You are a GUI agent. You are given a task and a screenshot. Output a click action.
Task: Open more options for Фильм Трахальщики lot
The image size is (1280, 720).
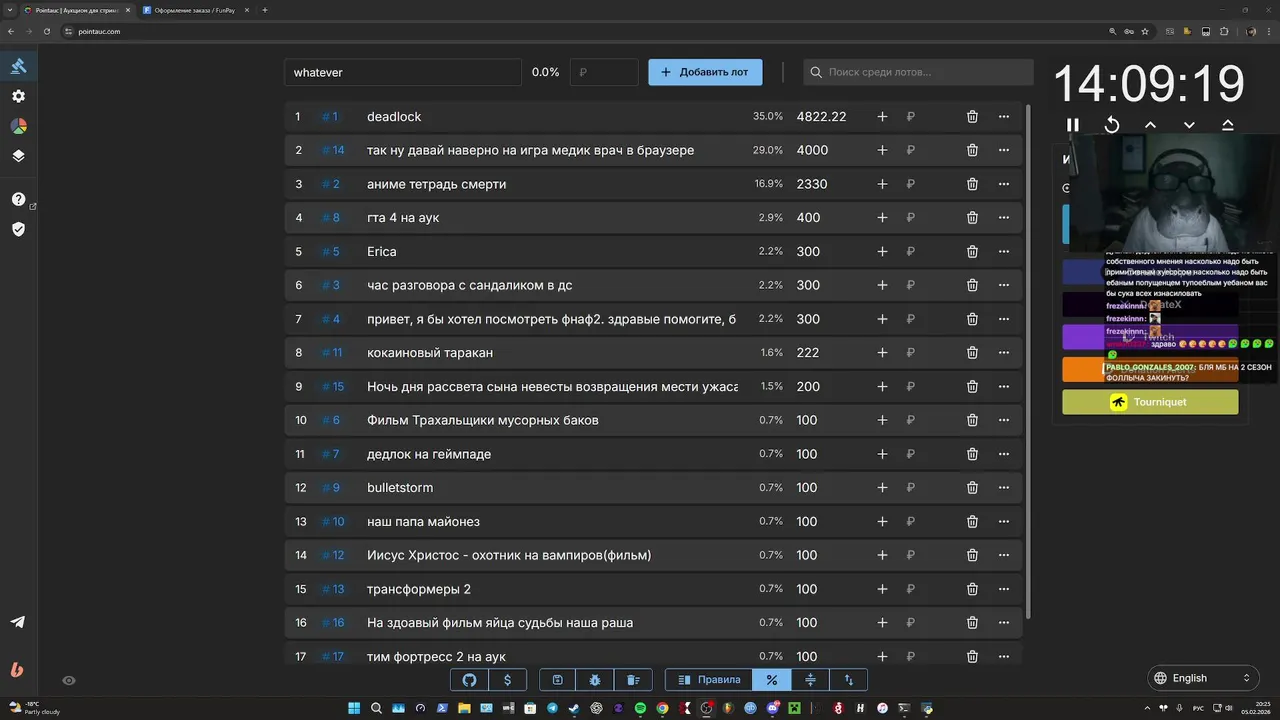point(1004,420)
